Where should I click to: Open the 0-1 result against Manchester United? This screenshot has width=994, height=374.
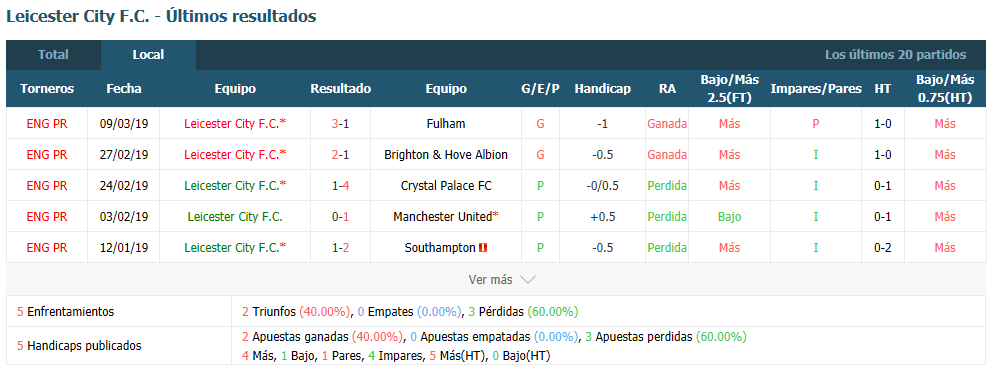click(340, 217)
